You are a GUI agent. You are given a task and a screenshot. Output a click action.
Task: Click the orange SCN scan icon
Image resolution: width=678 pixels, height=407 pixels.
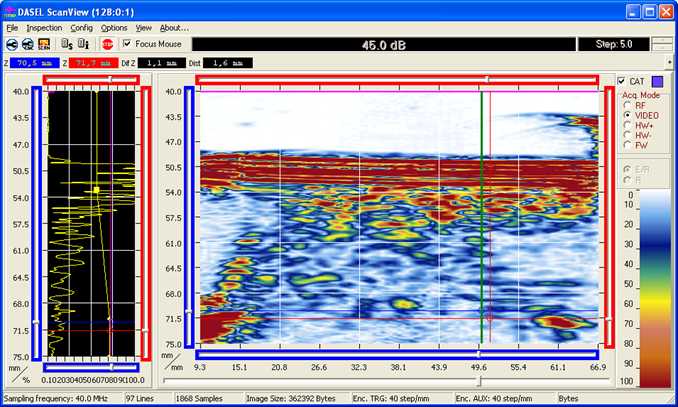44,44
